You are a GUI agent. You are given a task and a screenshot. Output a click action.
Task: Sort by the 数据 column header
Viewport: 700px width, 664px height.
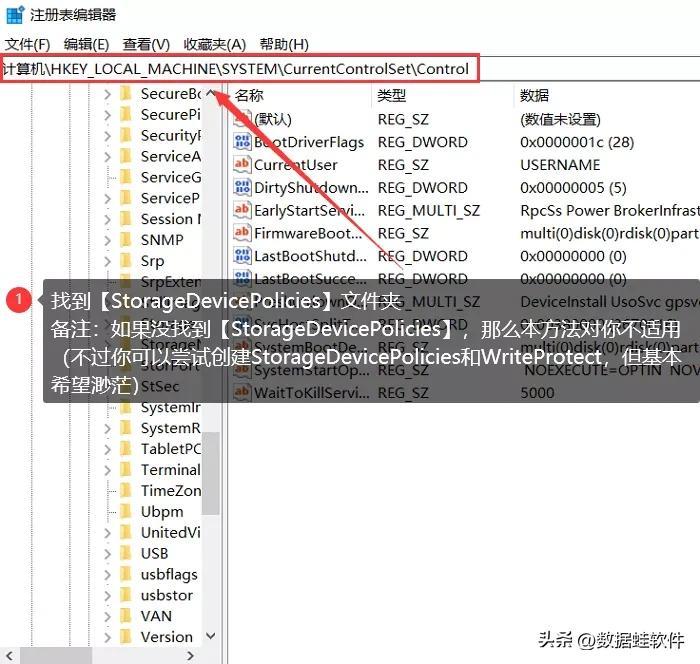click(534, 95)
